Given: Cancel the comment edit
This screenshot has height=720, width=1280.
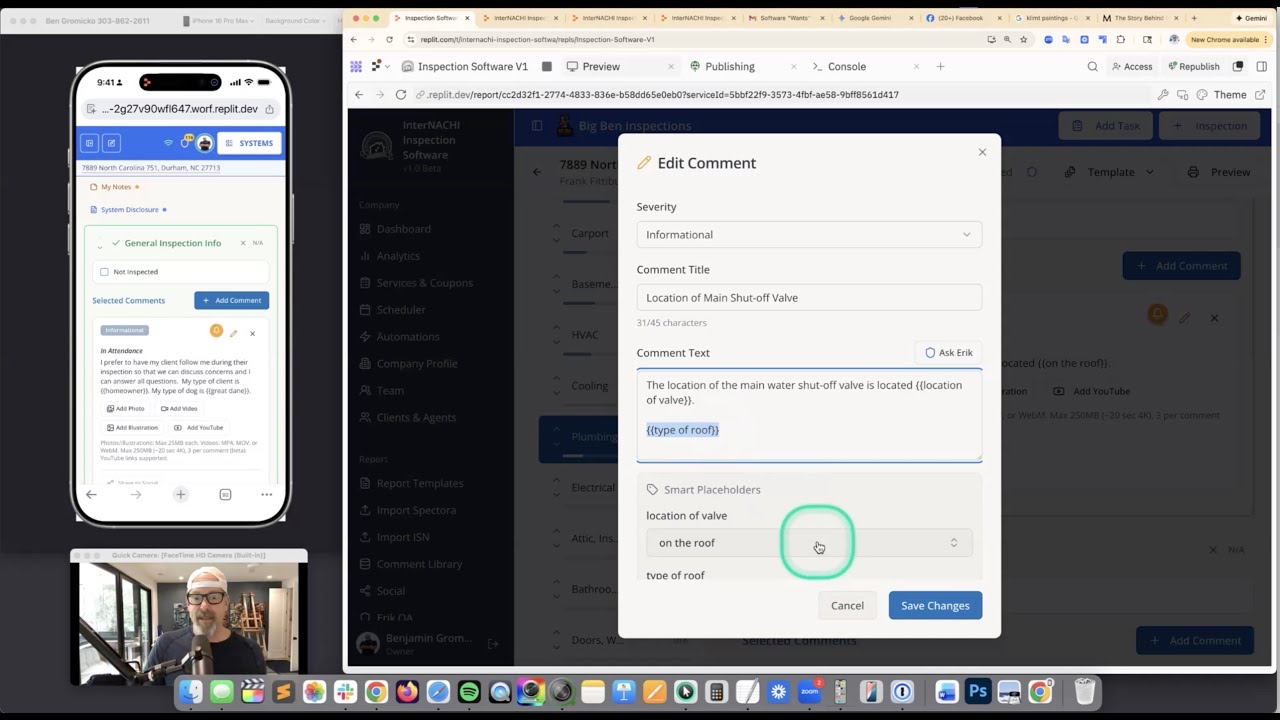Looking at the screenshot, I should 847,605.
